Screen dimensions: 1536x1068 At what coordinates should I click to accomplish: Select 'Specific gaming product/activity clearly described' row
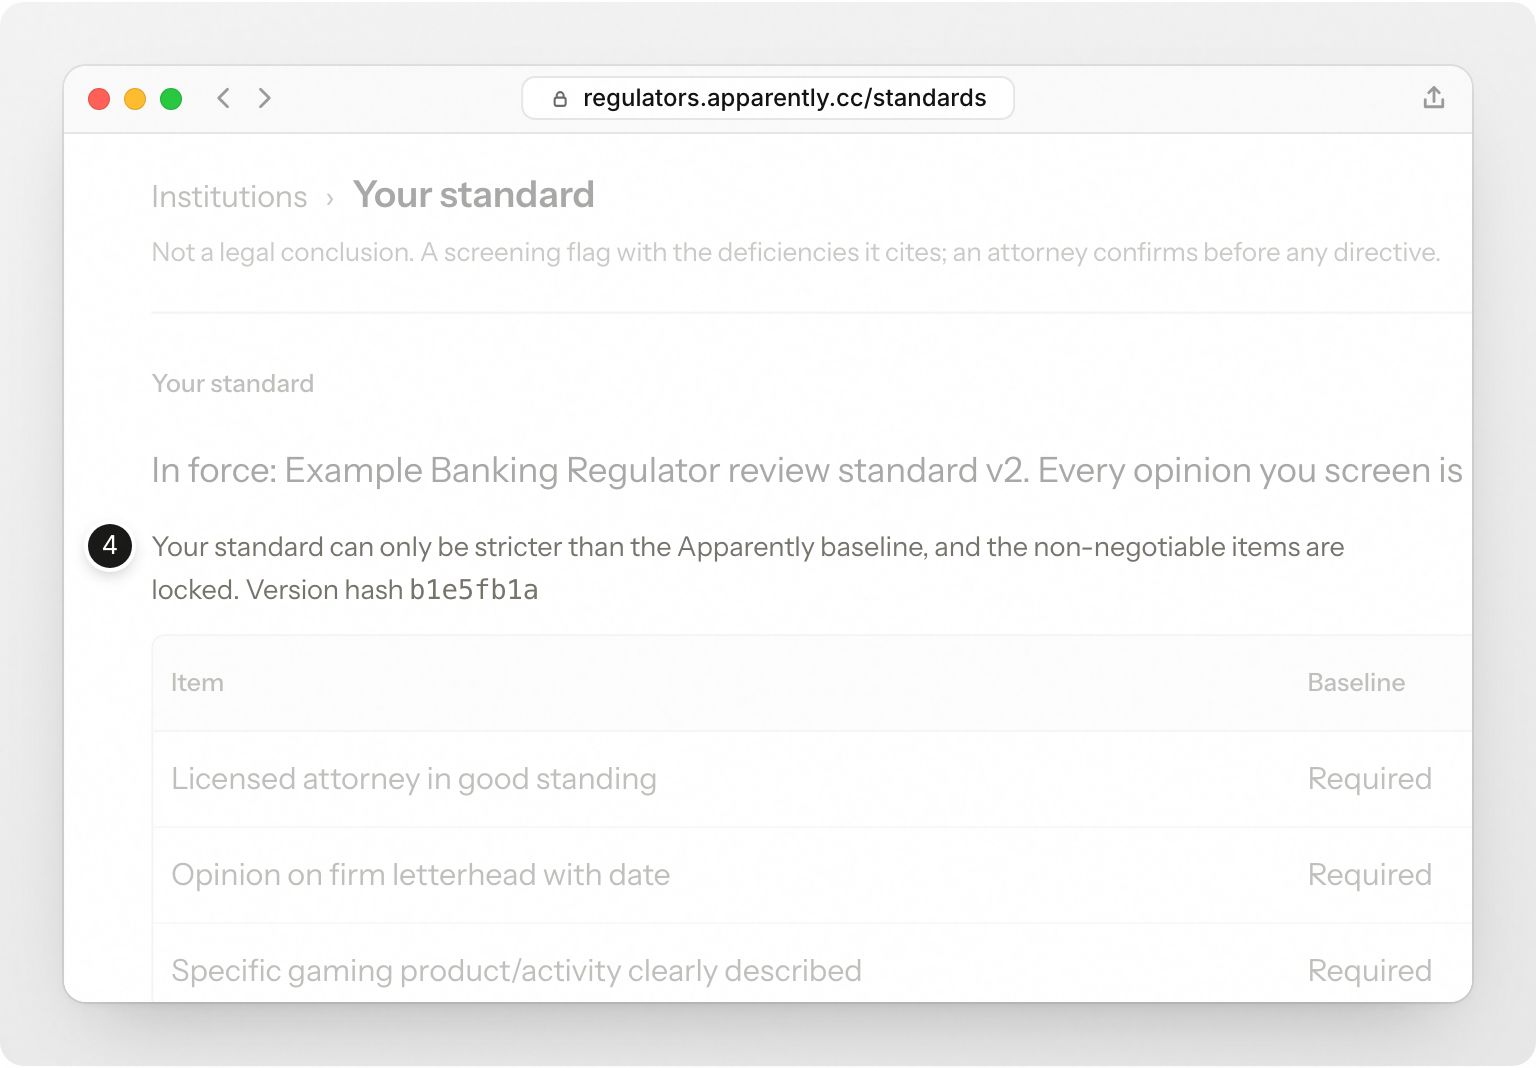[x=812, y=963]
